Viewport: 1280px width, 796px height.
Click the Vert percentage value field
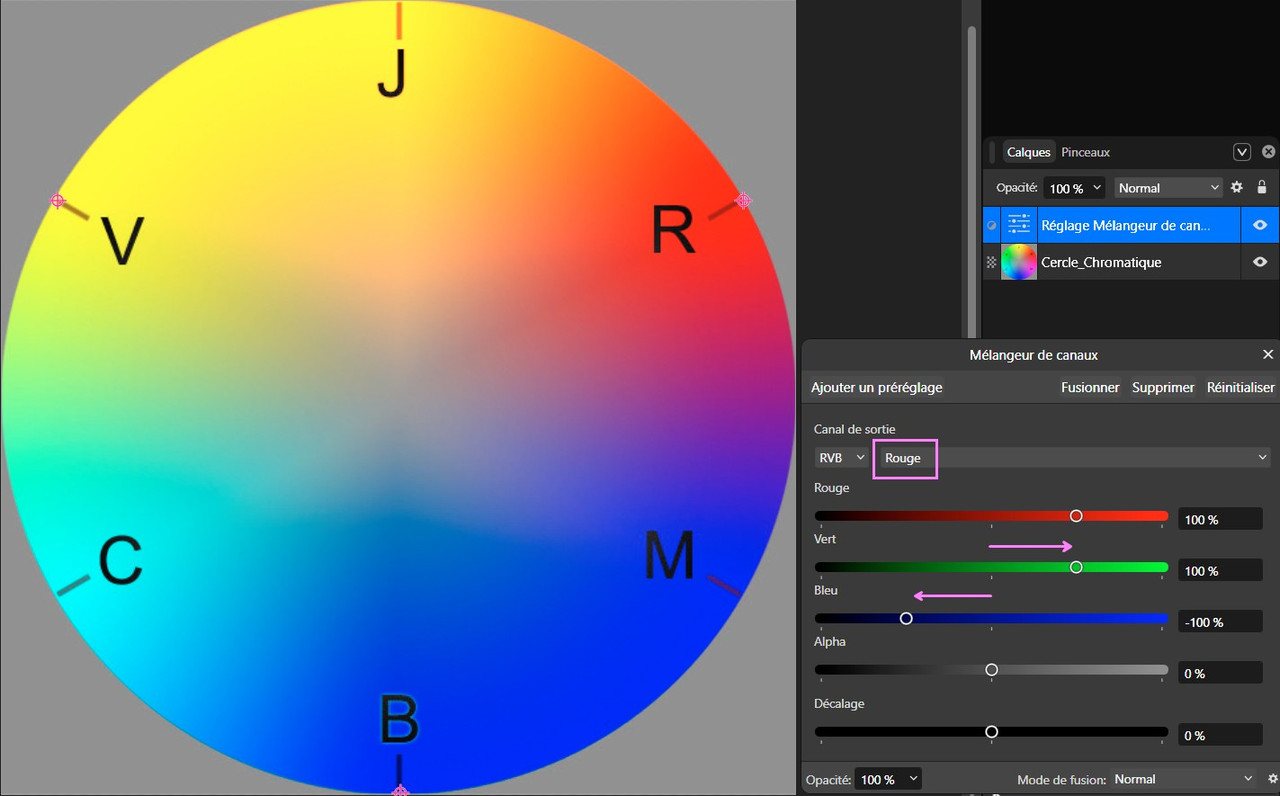[x=1220, y=570]
